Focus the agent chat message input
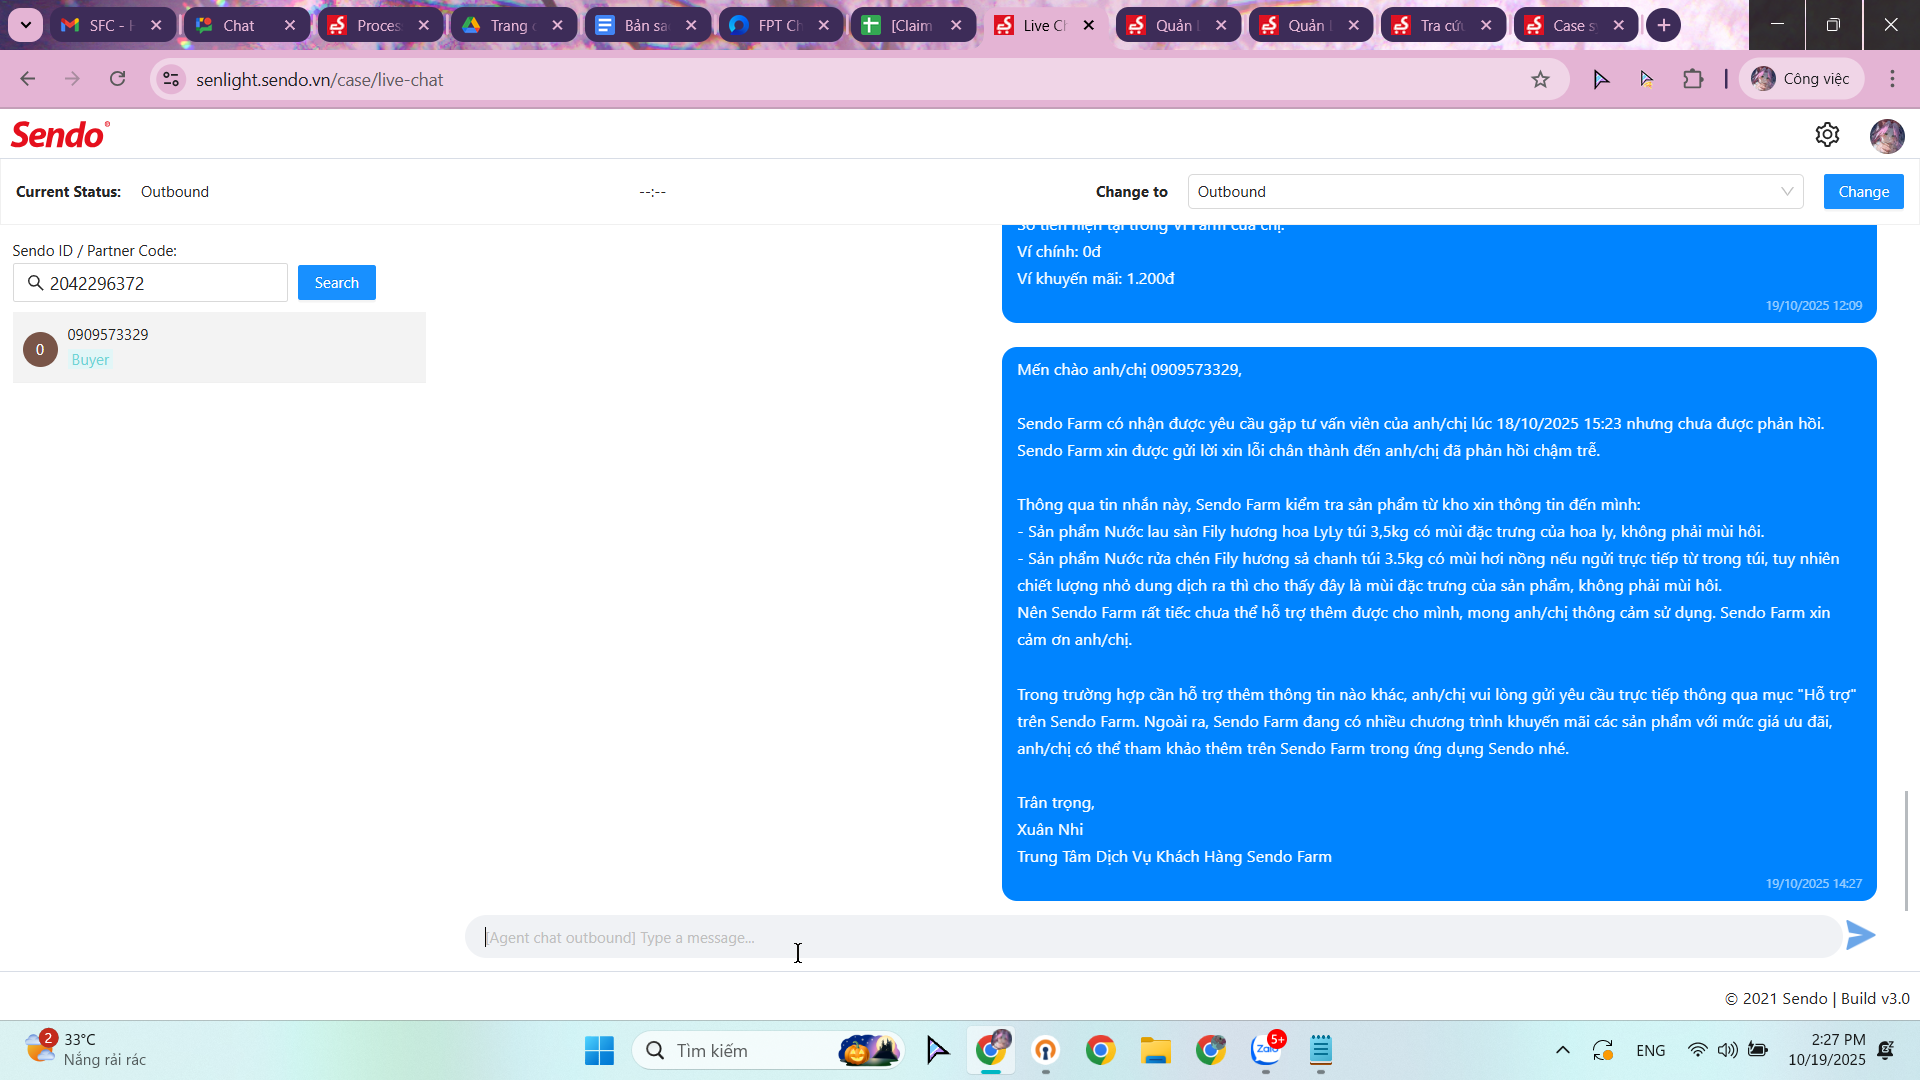Viewport: 1920px width, 1080px height. pos(1150,937)
